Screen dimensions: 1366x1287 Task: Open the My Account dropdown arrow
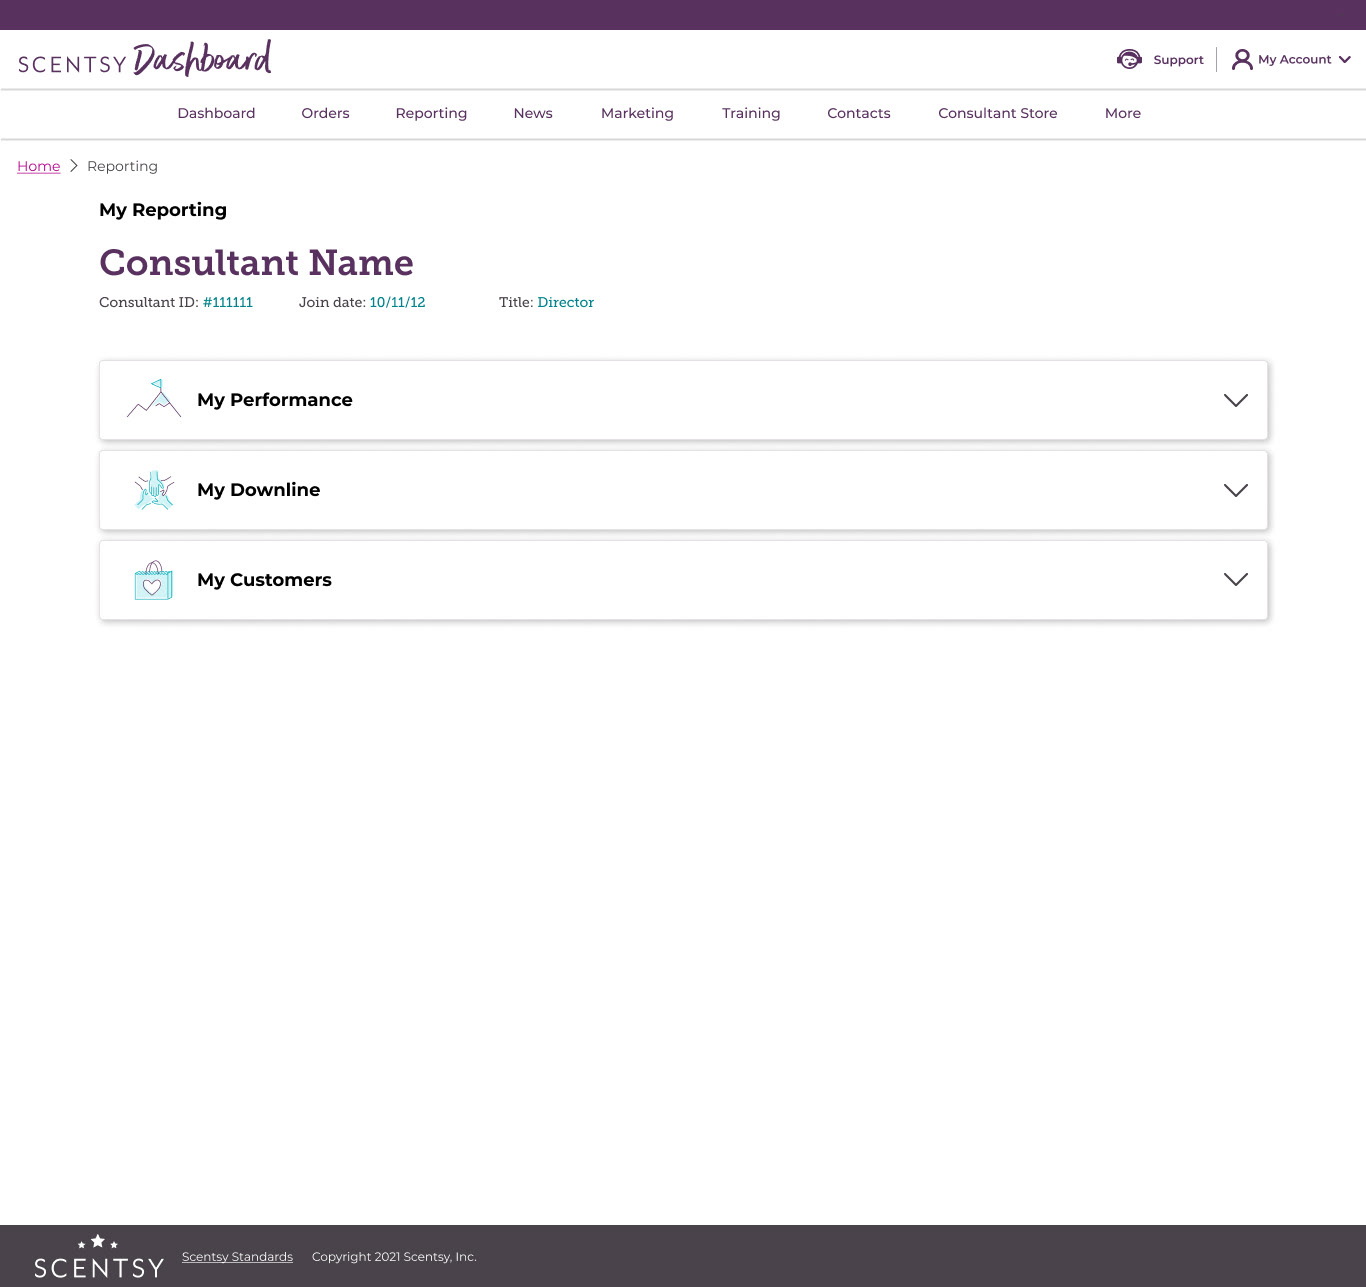pyautogui.click(x=1345, y=60)
